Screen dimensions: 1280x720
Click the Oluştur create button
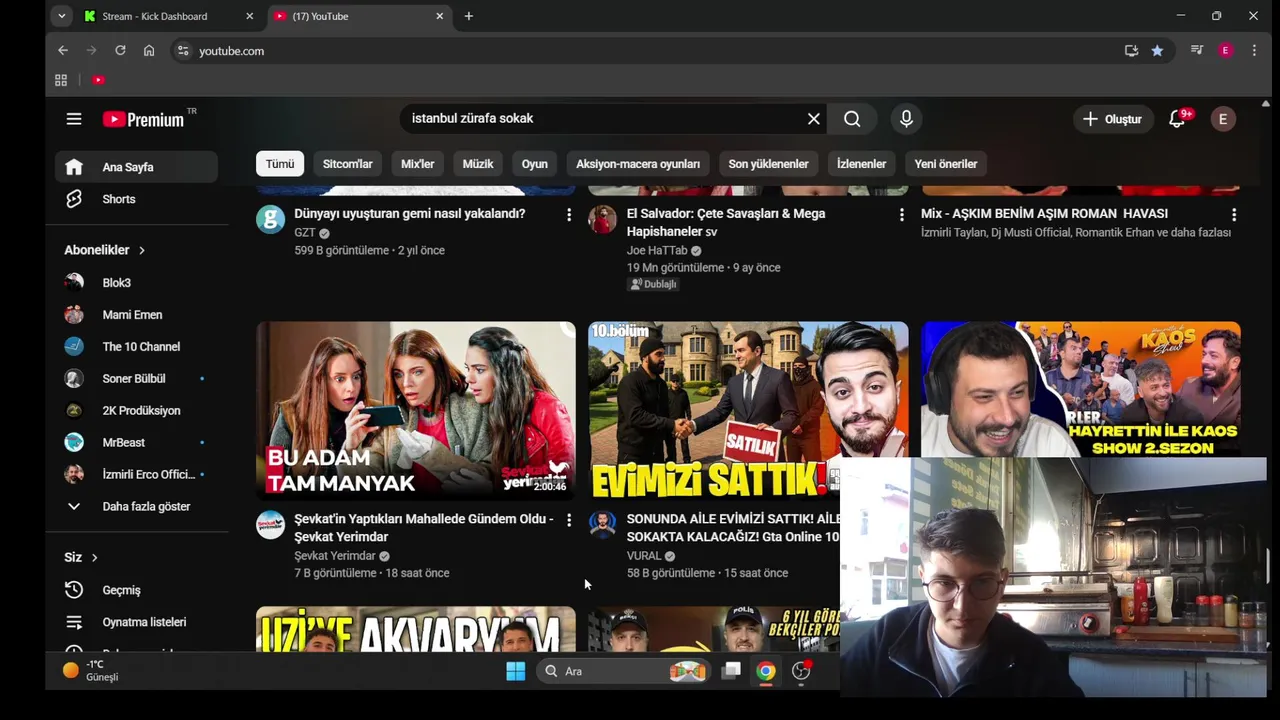coord(1112,119)
